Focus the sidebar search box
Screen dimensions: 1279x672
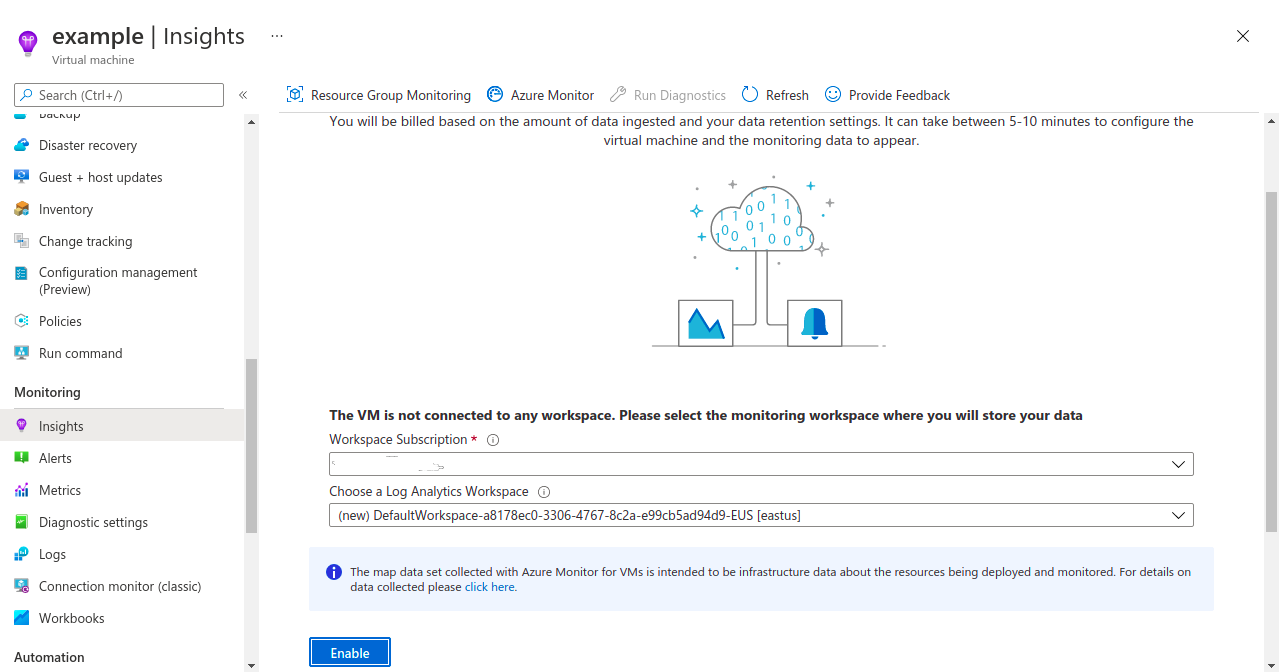point(119,95)
